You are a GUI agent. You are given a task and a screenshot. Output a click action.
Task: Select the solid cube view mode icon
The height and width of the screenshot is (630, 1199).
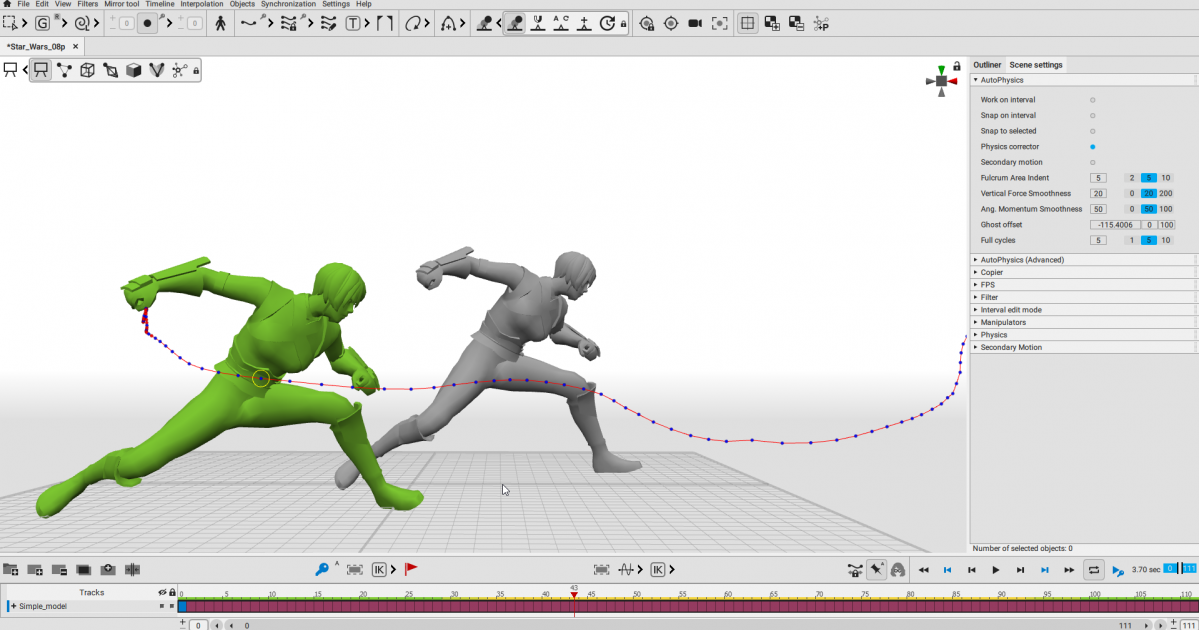pyautogui.click(x=133, y=70)
